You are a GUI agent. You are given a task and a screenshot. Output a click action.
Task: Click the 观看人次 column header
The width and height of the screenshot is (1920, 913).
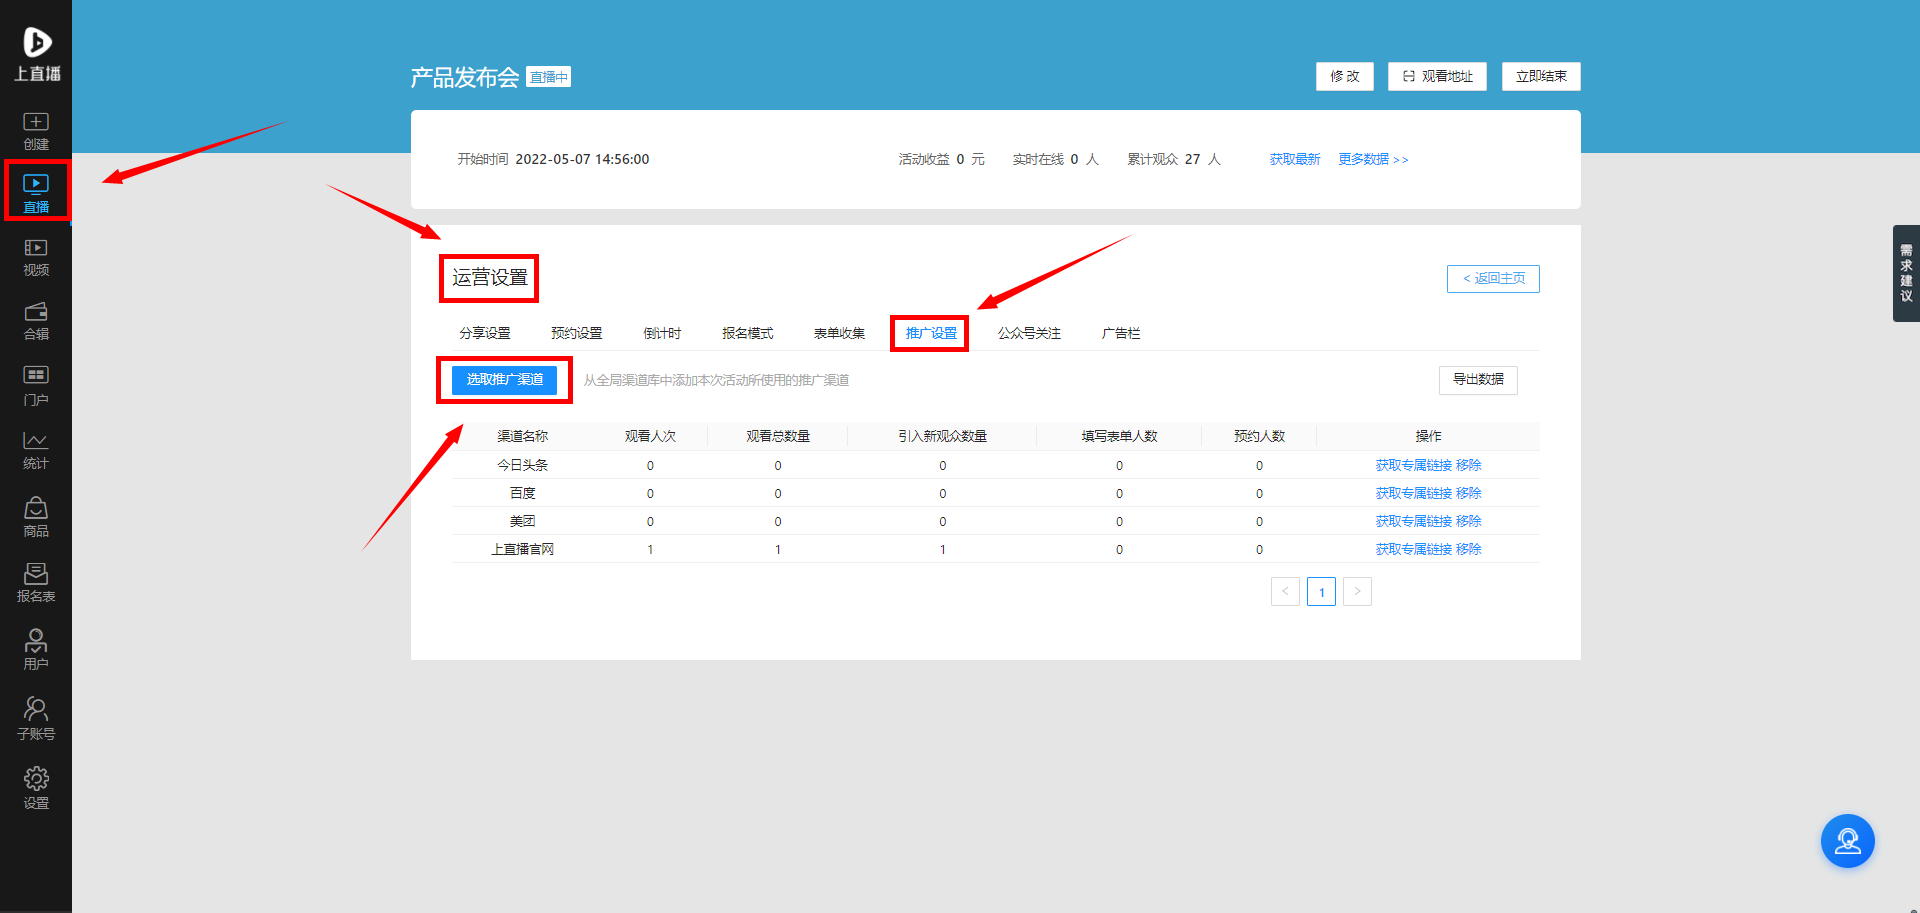point(650,436)
